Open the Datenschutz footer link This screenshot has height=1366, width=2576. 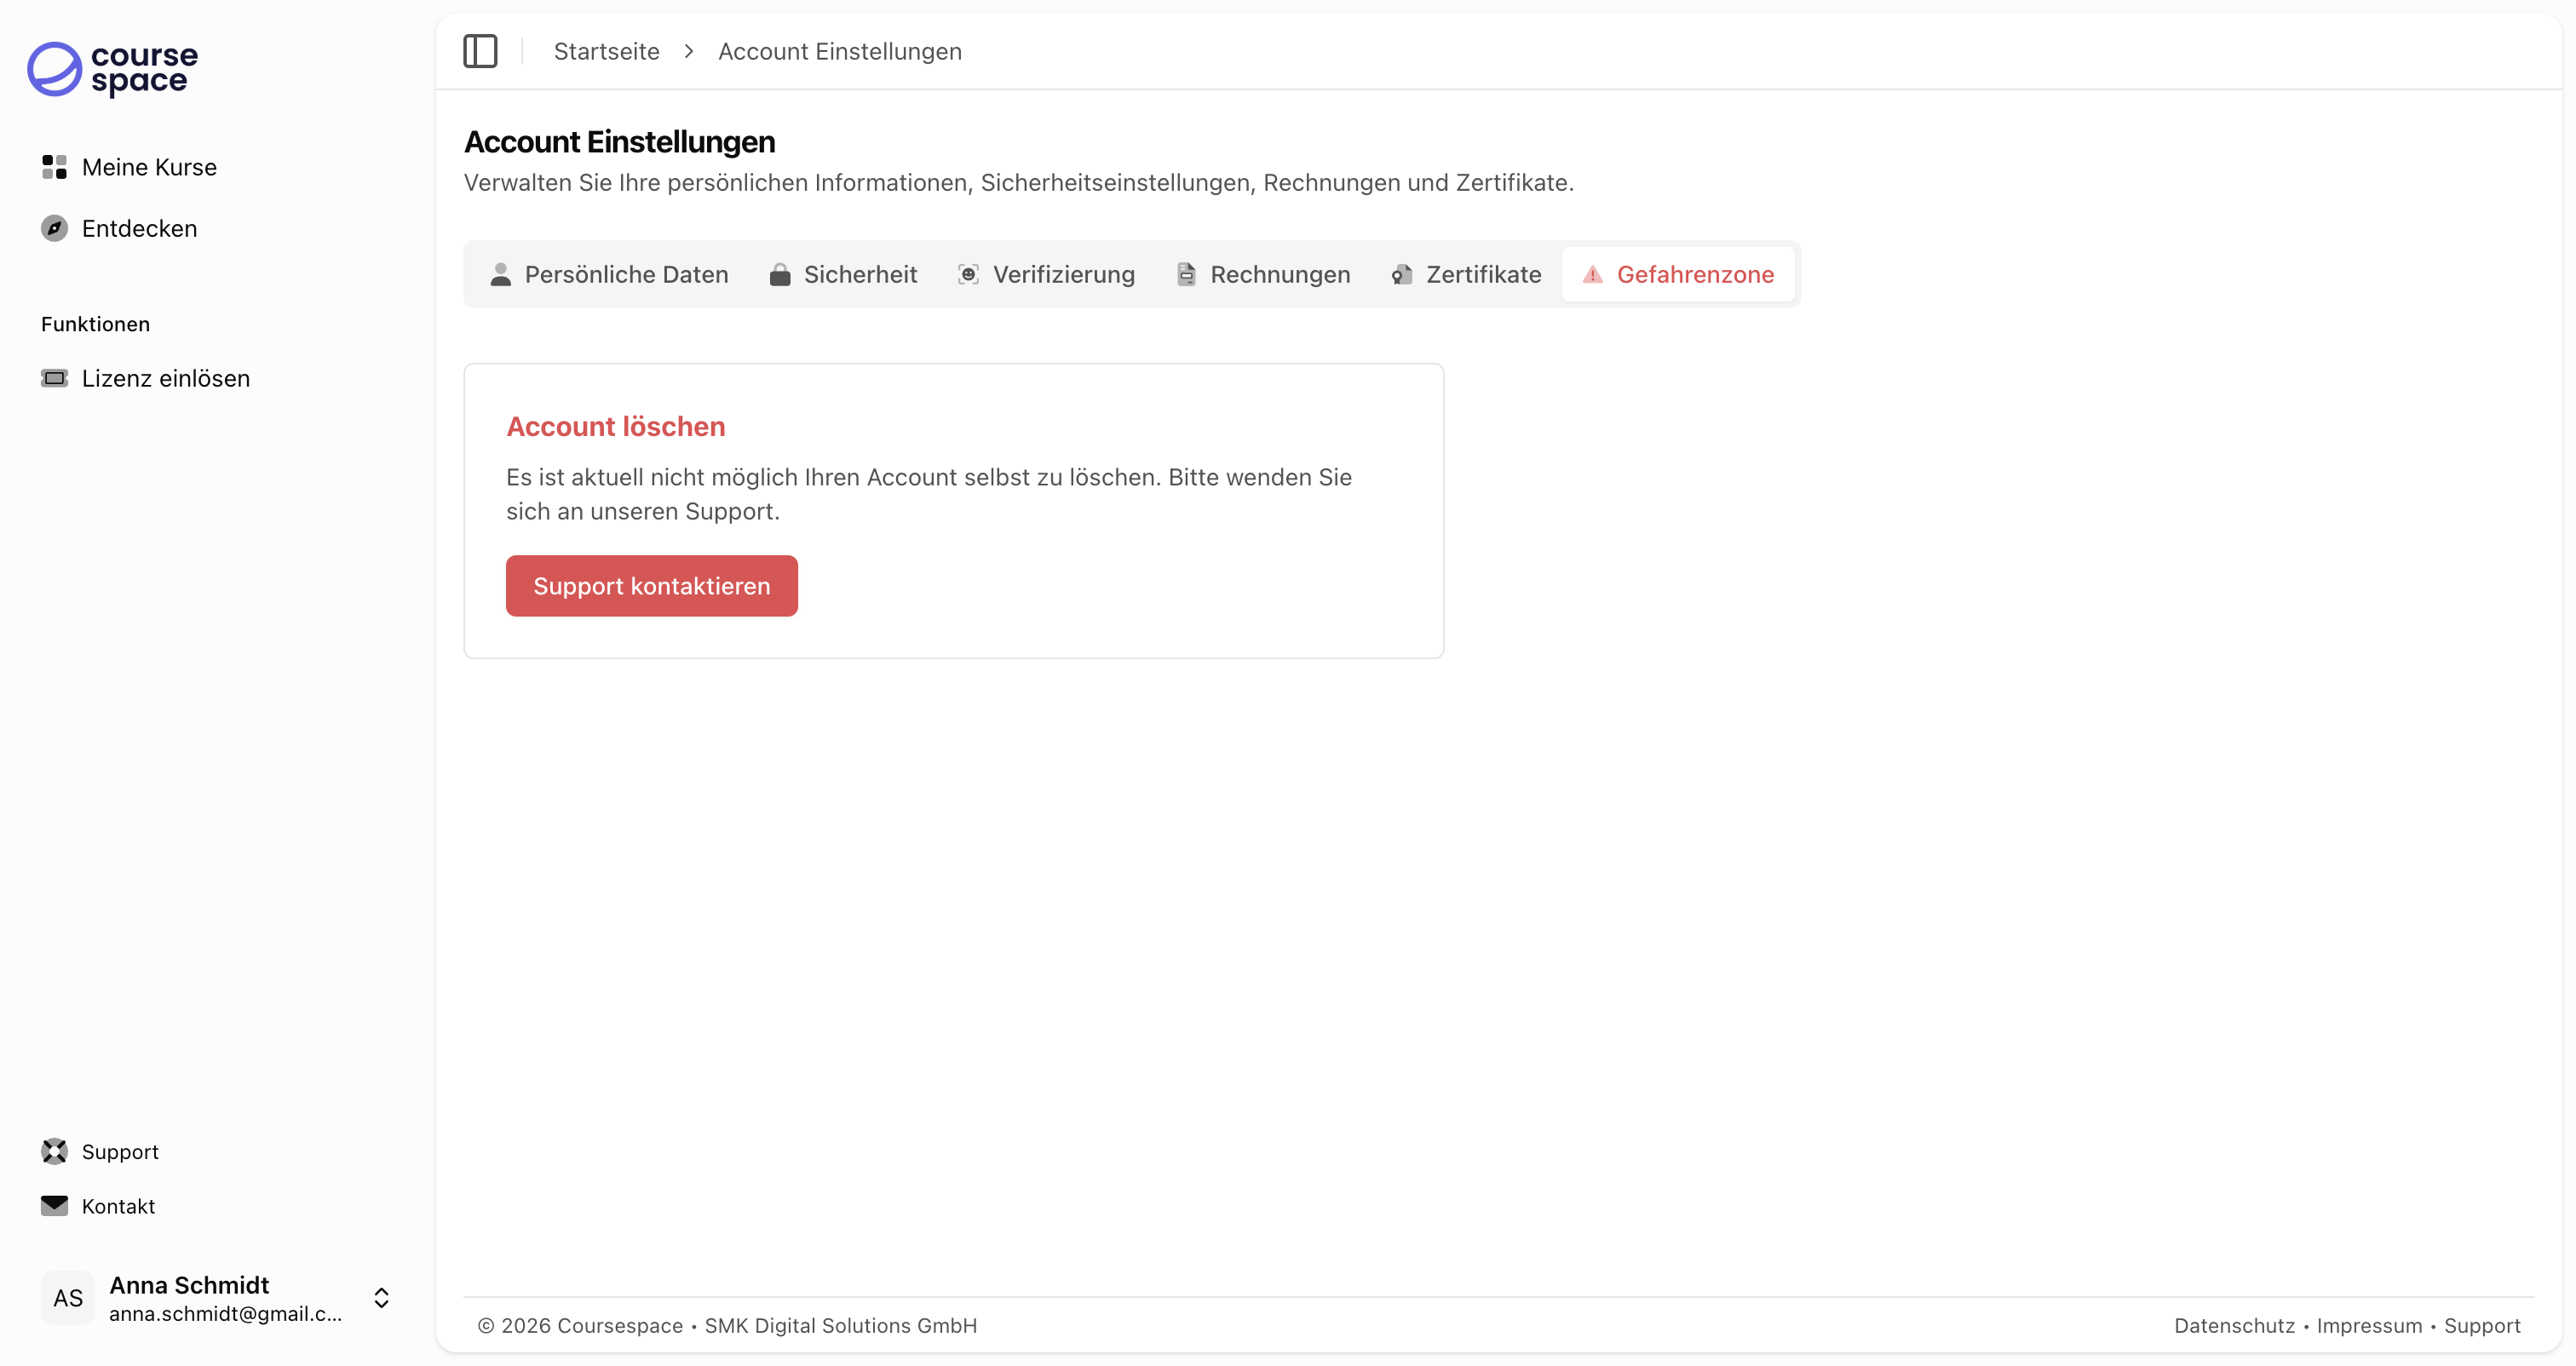pyautogui.click(x=2234, y=1325)
